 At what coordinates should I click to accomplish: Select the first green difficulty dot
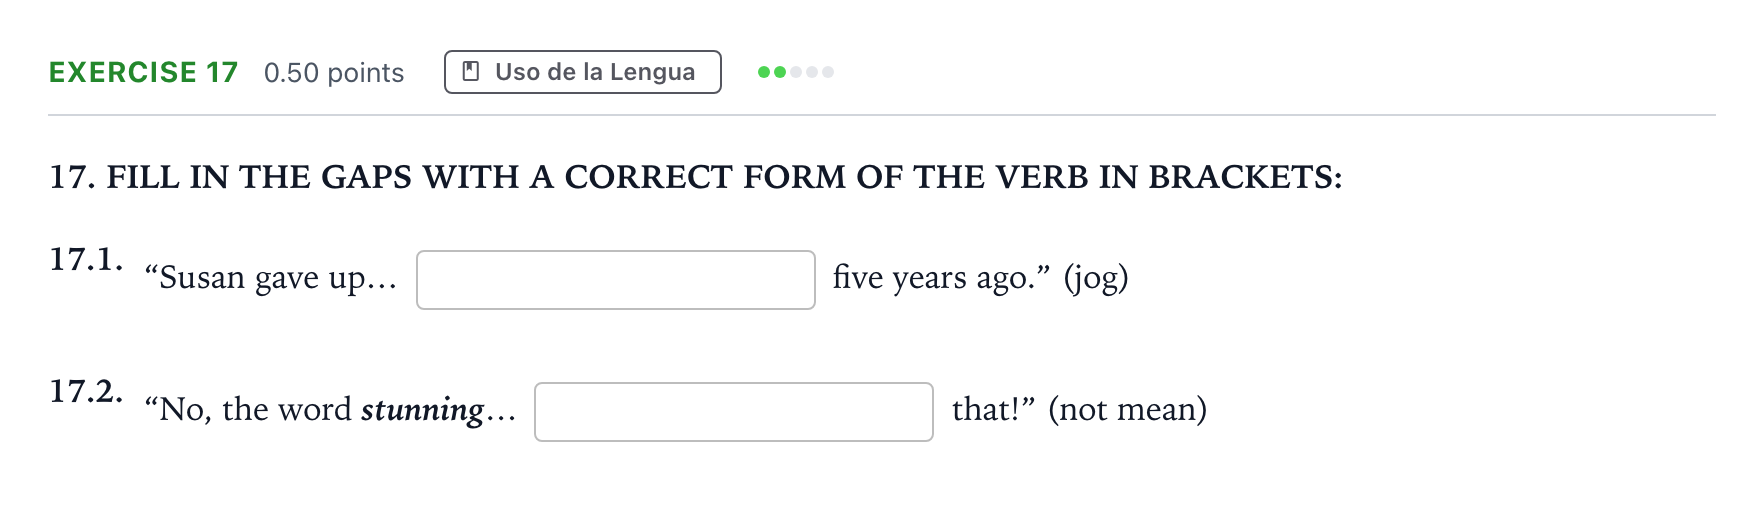click(x=764, y=72)
